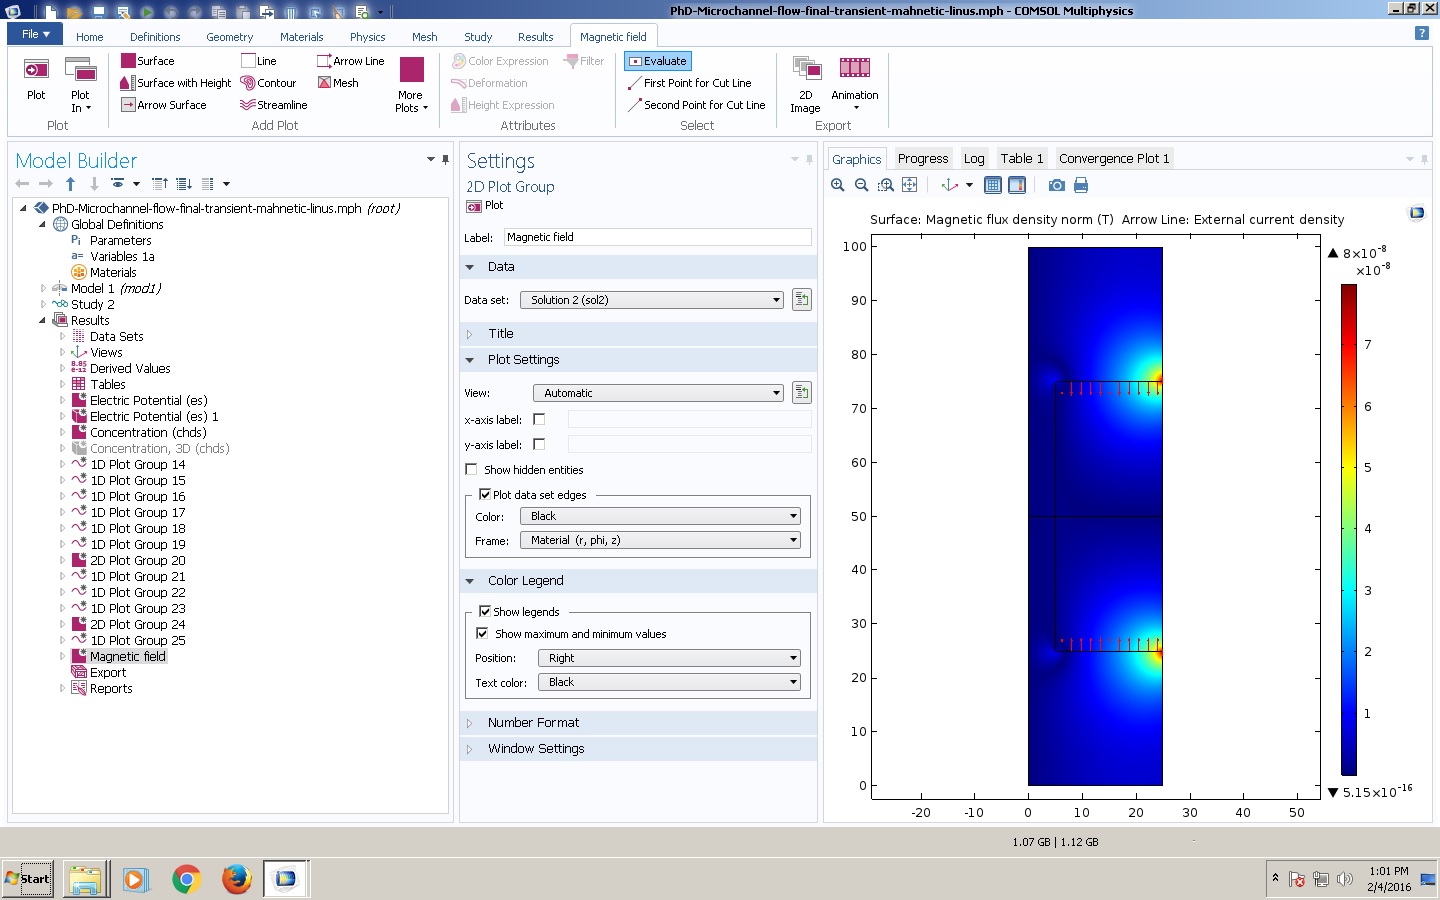Image resolution: width=1440 pixels, height=900 pixels.
Task: Click the color legend bar in plot
Action: [x=1349, y=530]
